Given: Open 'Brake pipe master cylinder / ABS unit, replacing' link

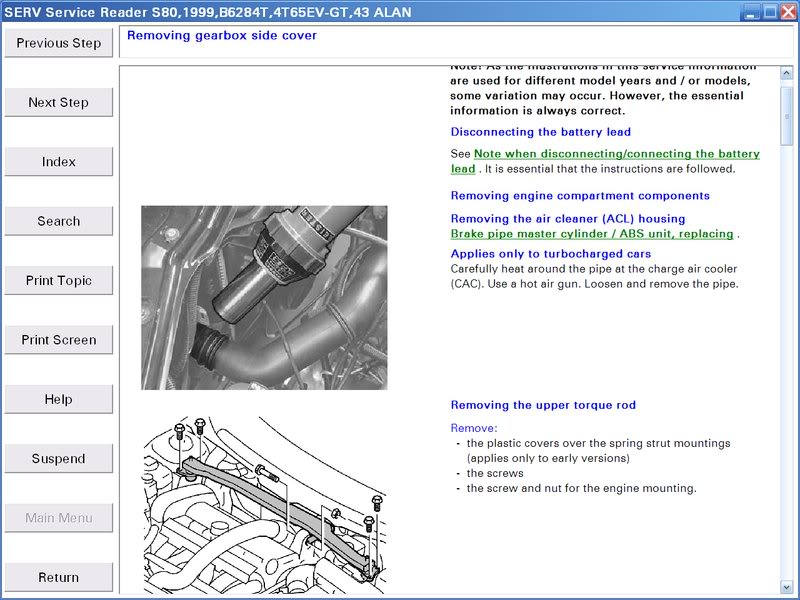Looking at the screenshot, I should (592, 234).
